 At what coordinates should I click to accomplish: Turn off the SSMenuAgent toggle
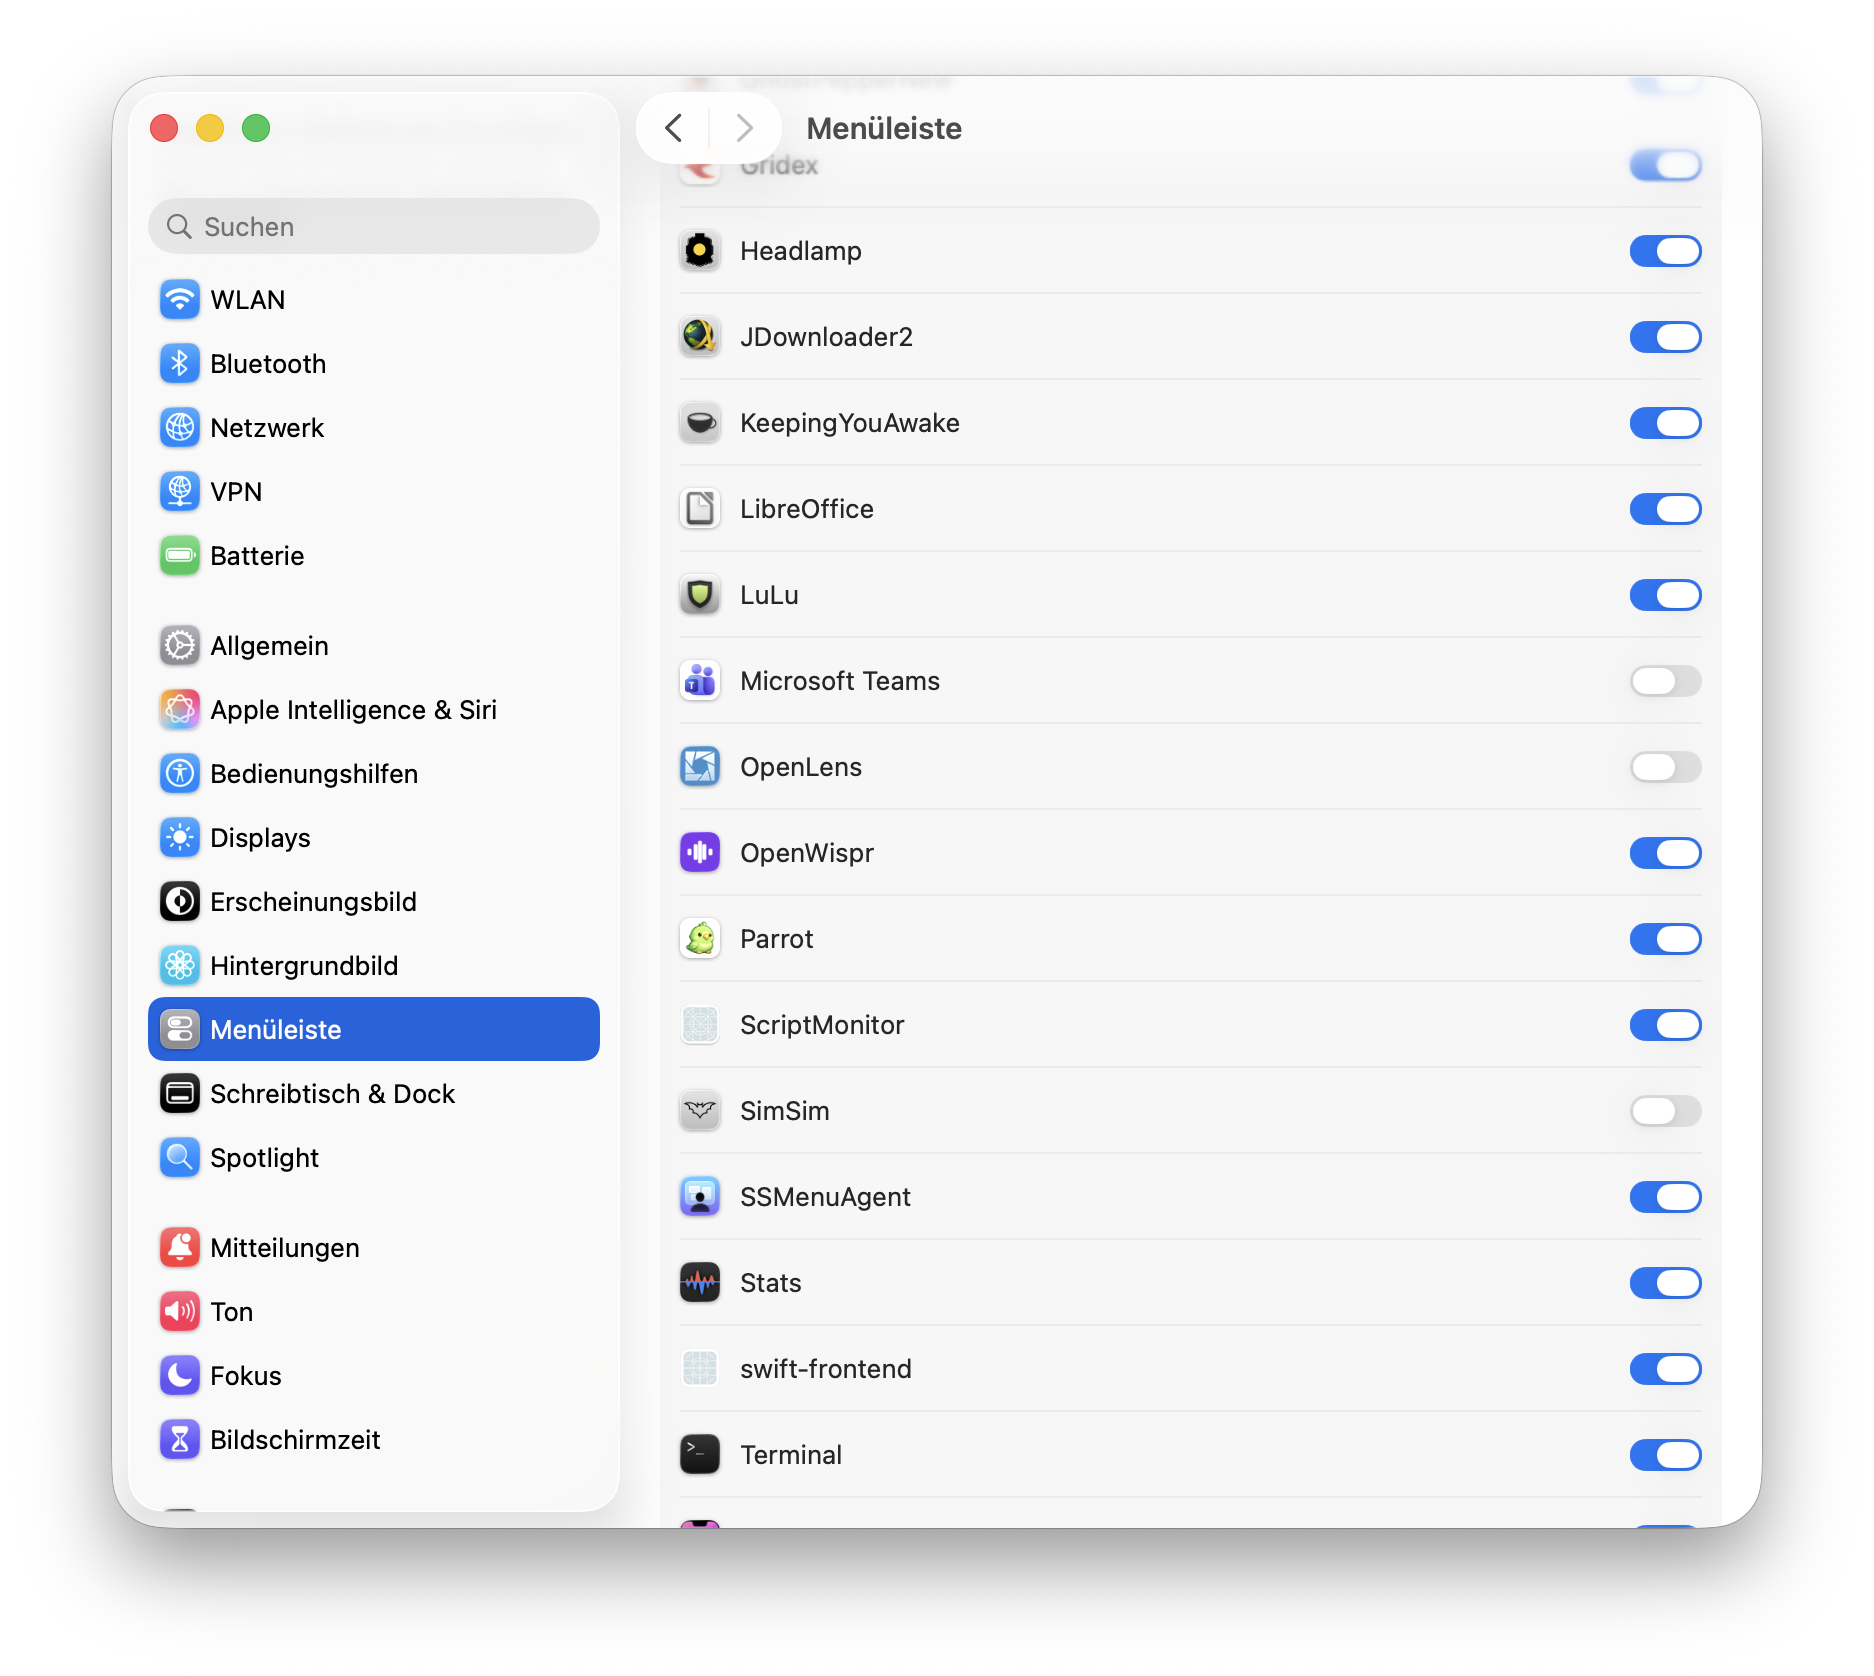(x=1666, y=1197)
